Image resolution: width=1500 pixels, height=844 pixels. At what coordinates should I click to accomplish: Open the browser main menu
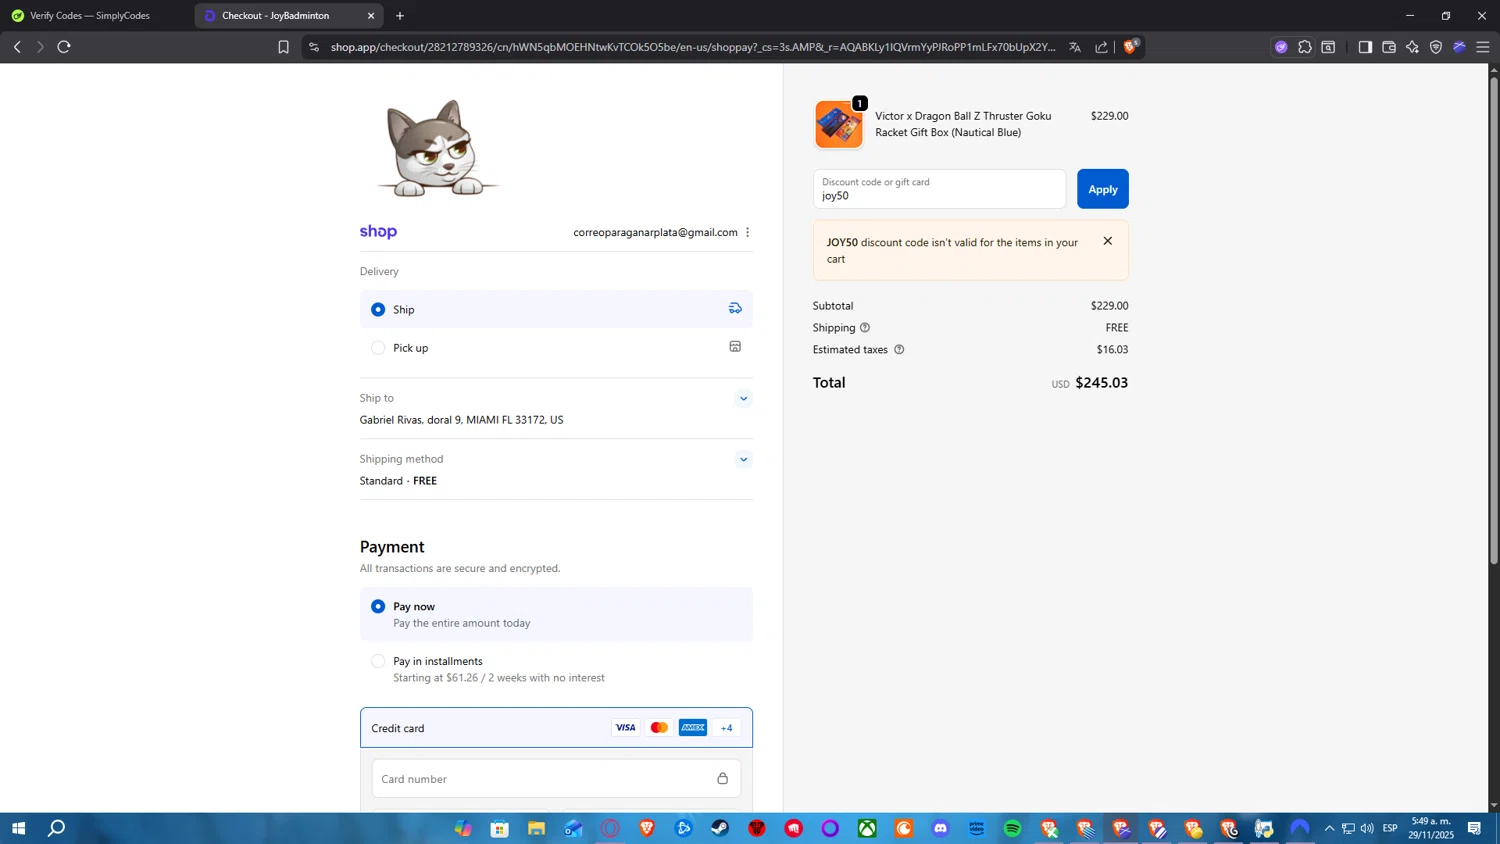1483,47
